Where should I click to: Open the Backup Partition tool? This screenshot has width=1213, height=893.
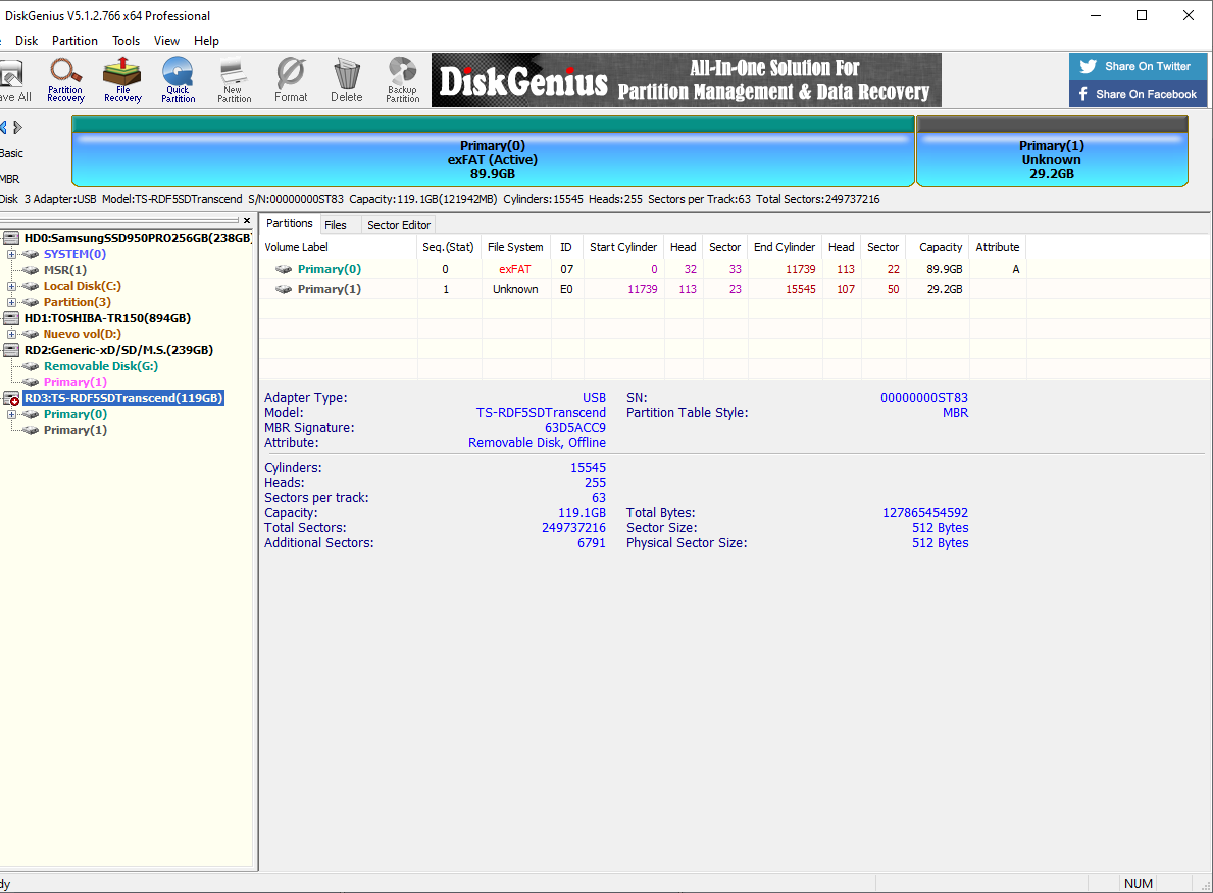(x=402, y=79)
